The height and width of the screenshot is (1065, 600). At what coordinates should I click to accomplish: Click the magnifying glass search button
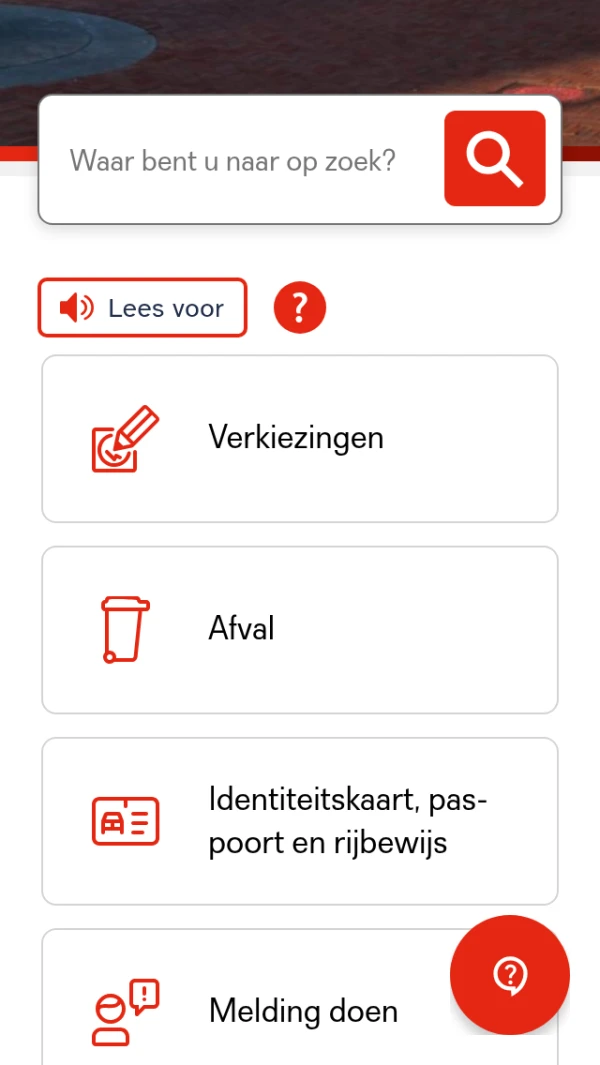pyautogui.click(x=495, y=158)
